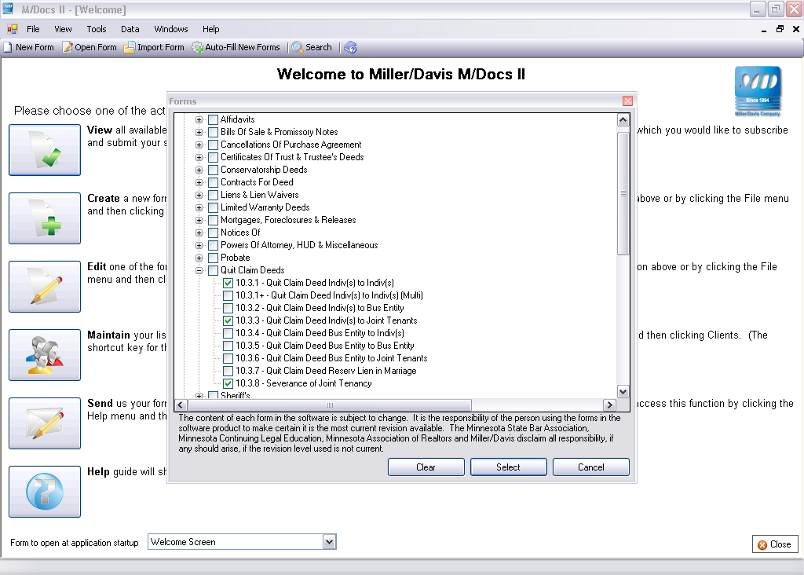Click the Cancel button

click(x=591, y=467)
